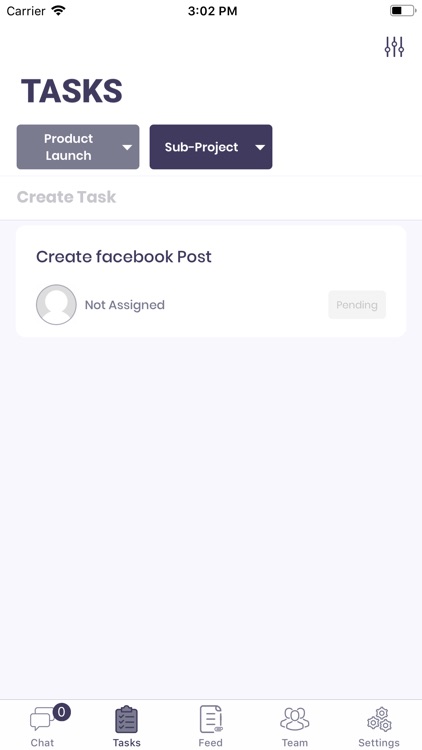The height and width of the screenshot is (750, 422).
Task: Expand the Product Launch dropdown arrow
Action: 127,147
